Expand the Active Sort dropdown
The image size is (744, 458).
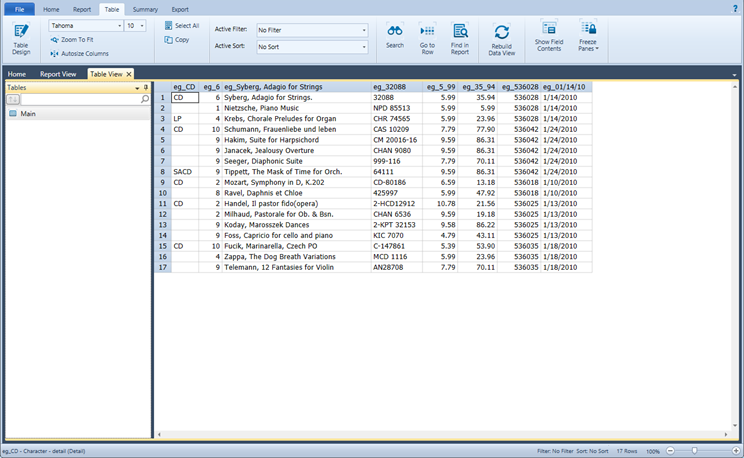click(363, 47)
